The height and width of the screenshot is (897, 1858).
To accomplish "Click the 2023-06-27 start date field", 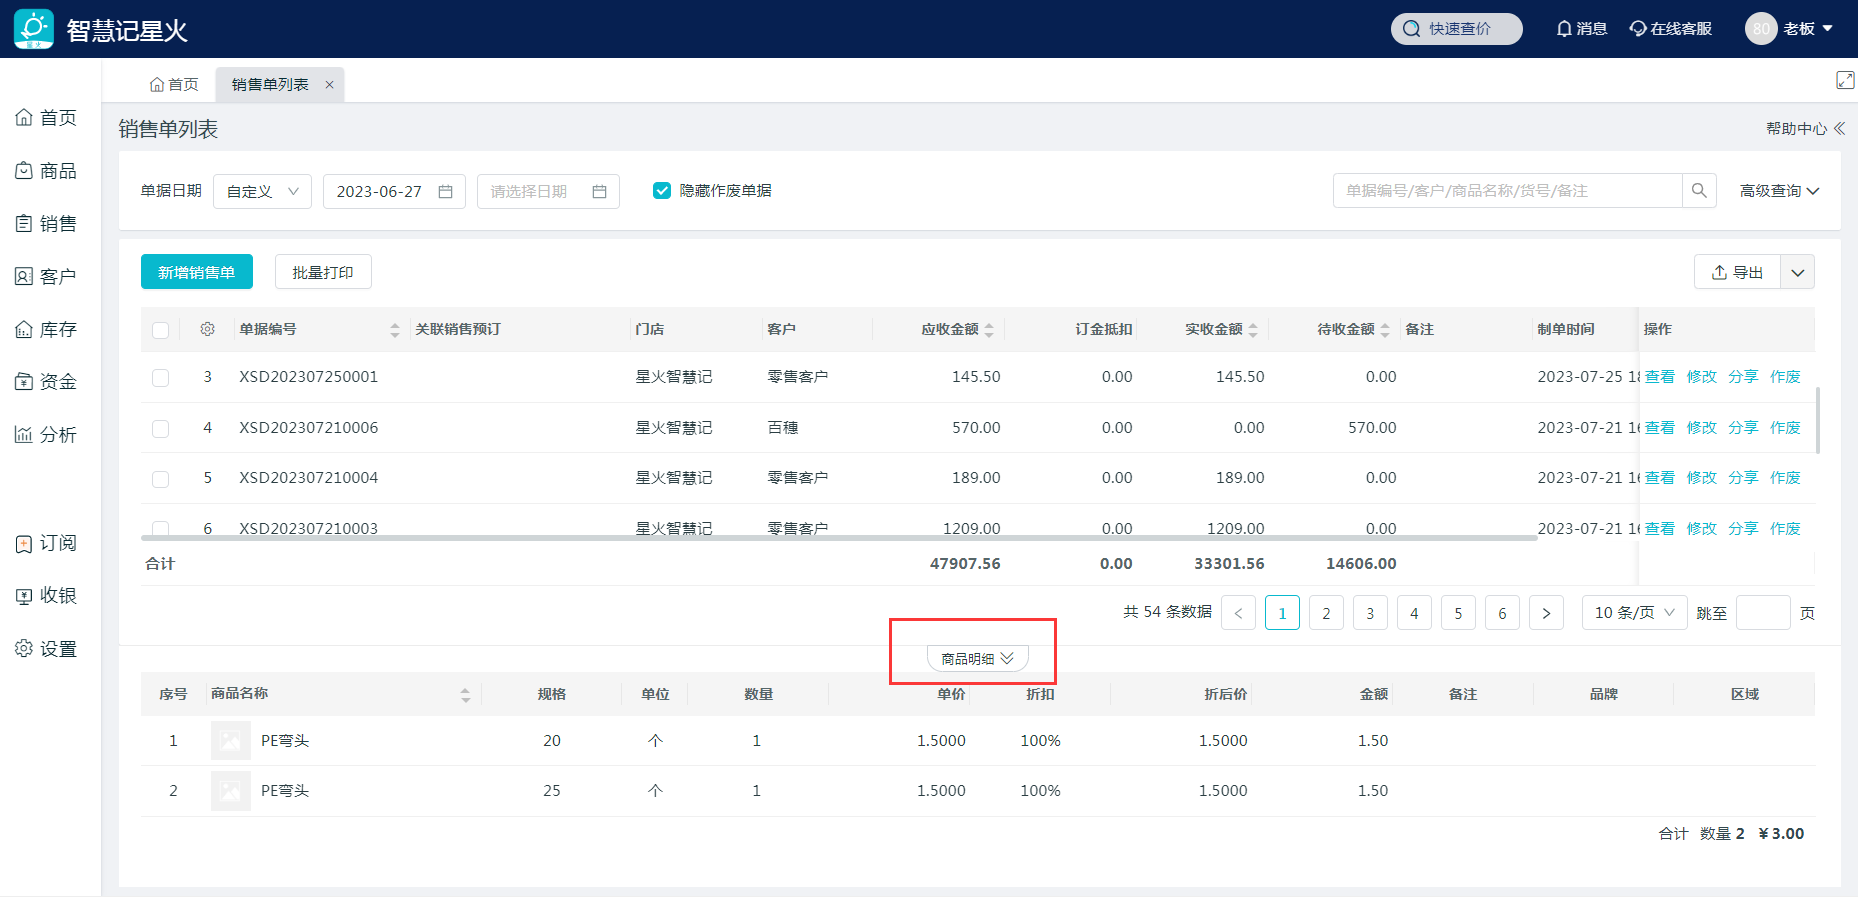I will [x=394, y=191].
